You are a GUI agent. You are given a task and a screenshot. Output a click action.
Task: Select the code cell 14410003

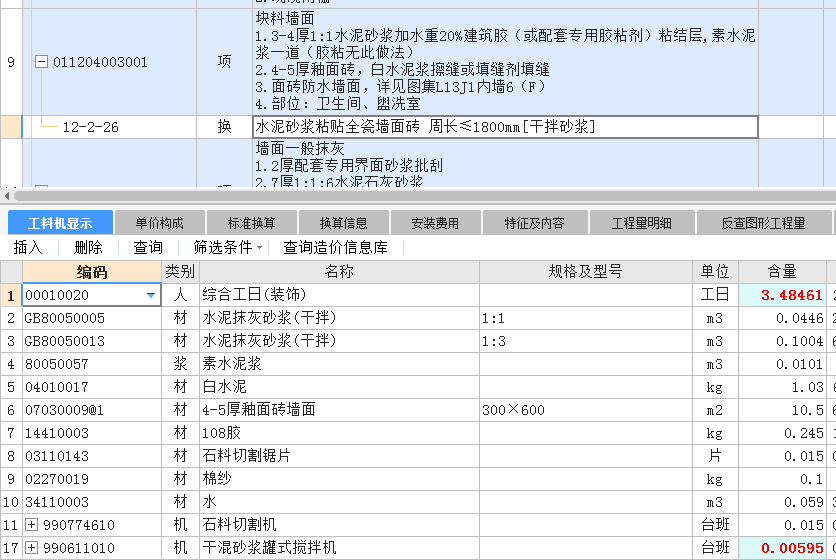pos(92,433)
